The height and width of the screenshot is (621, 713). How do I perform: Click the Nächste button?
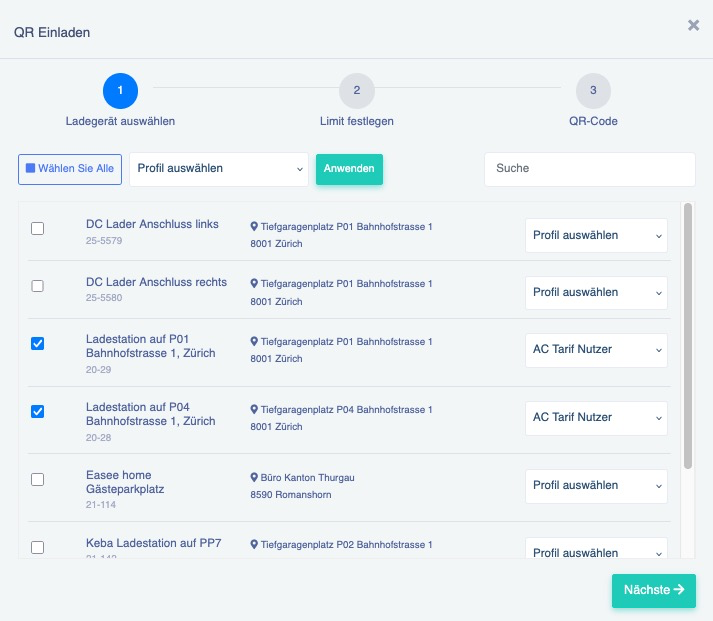pos(653,590)
